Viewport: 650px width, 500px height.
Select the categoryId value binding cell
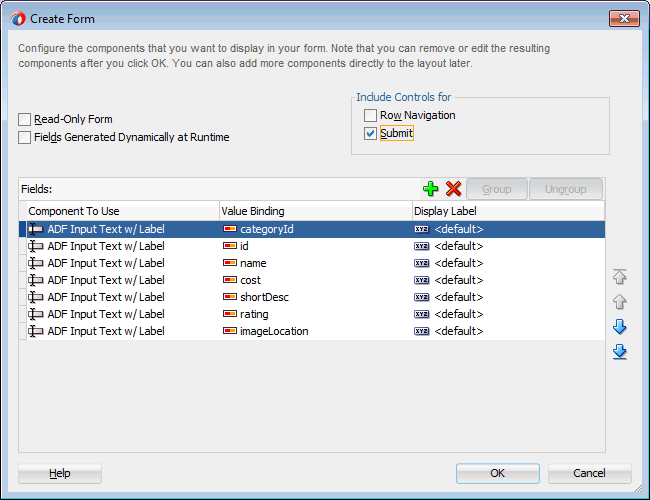click(x=316, y=229)
